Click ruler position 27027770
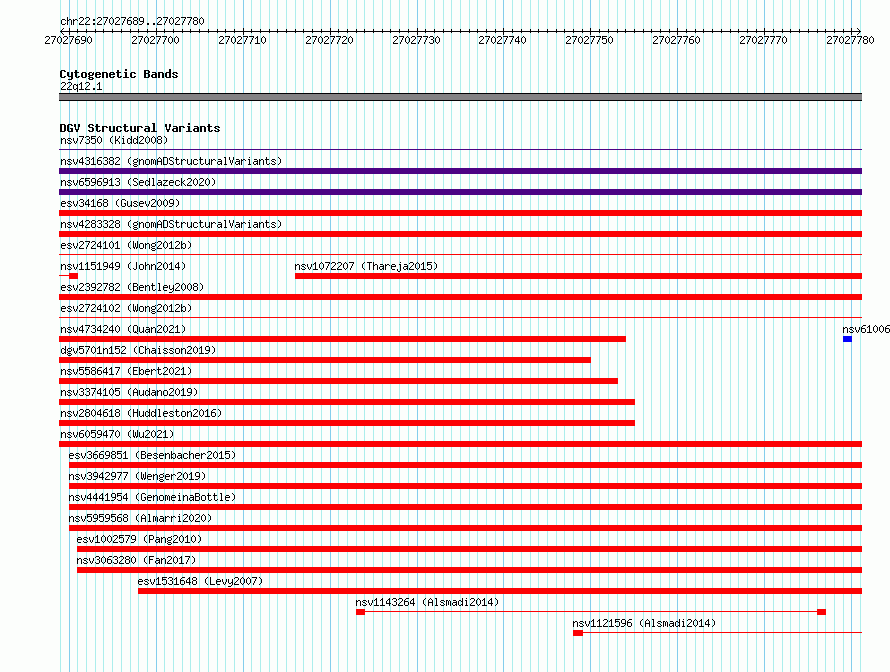Viewport: 890px width, 672px height. pyautogui.click(x=763, y=40)
